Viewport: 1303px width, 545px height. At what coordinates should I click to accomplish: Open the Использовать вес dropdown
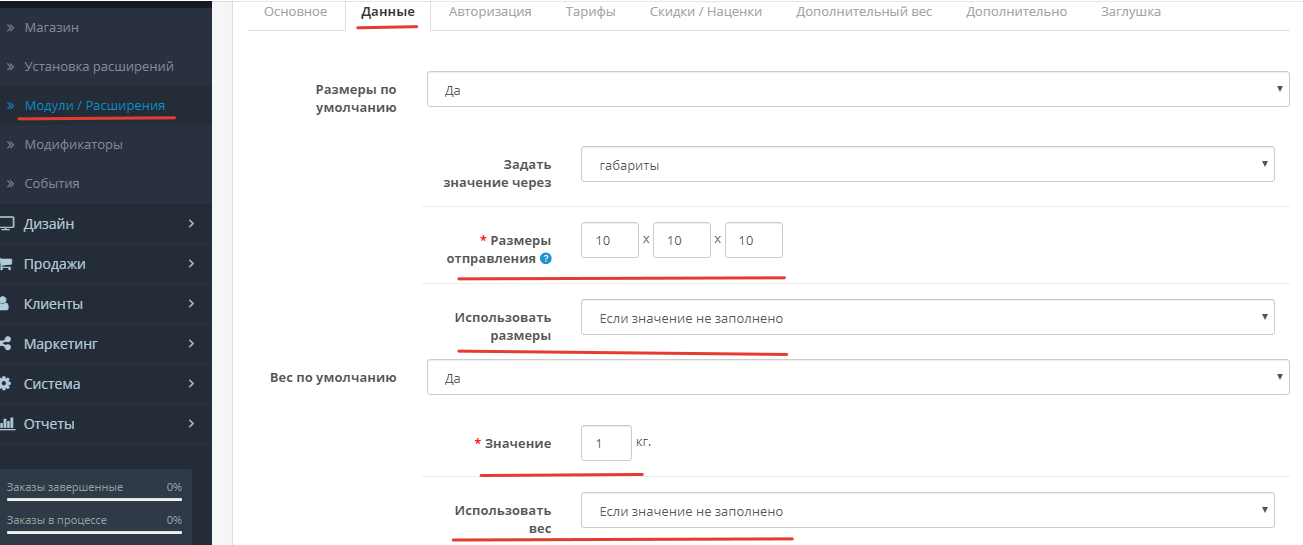point(927,511)
